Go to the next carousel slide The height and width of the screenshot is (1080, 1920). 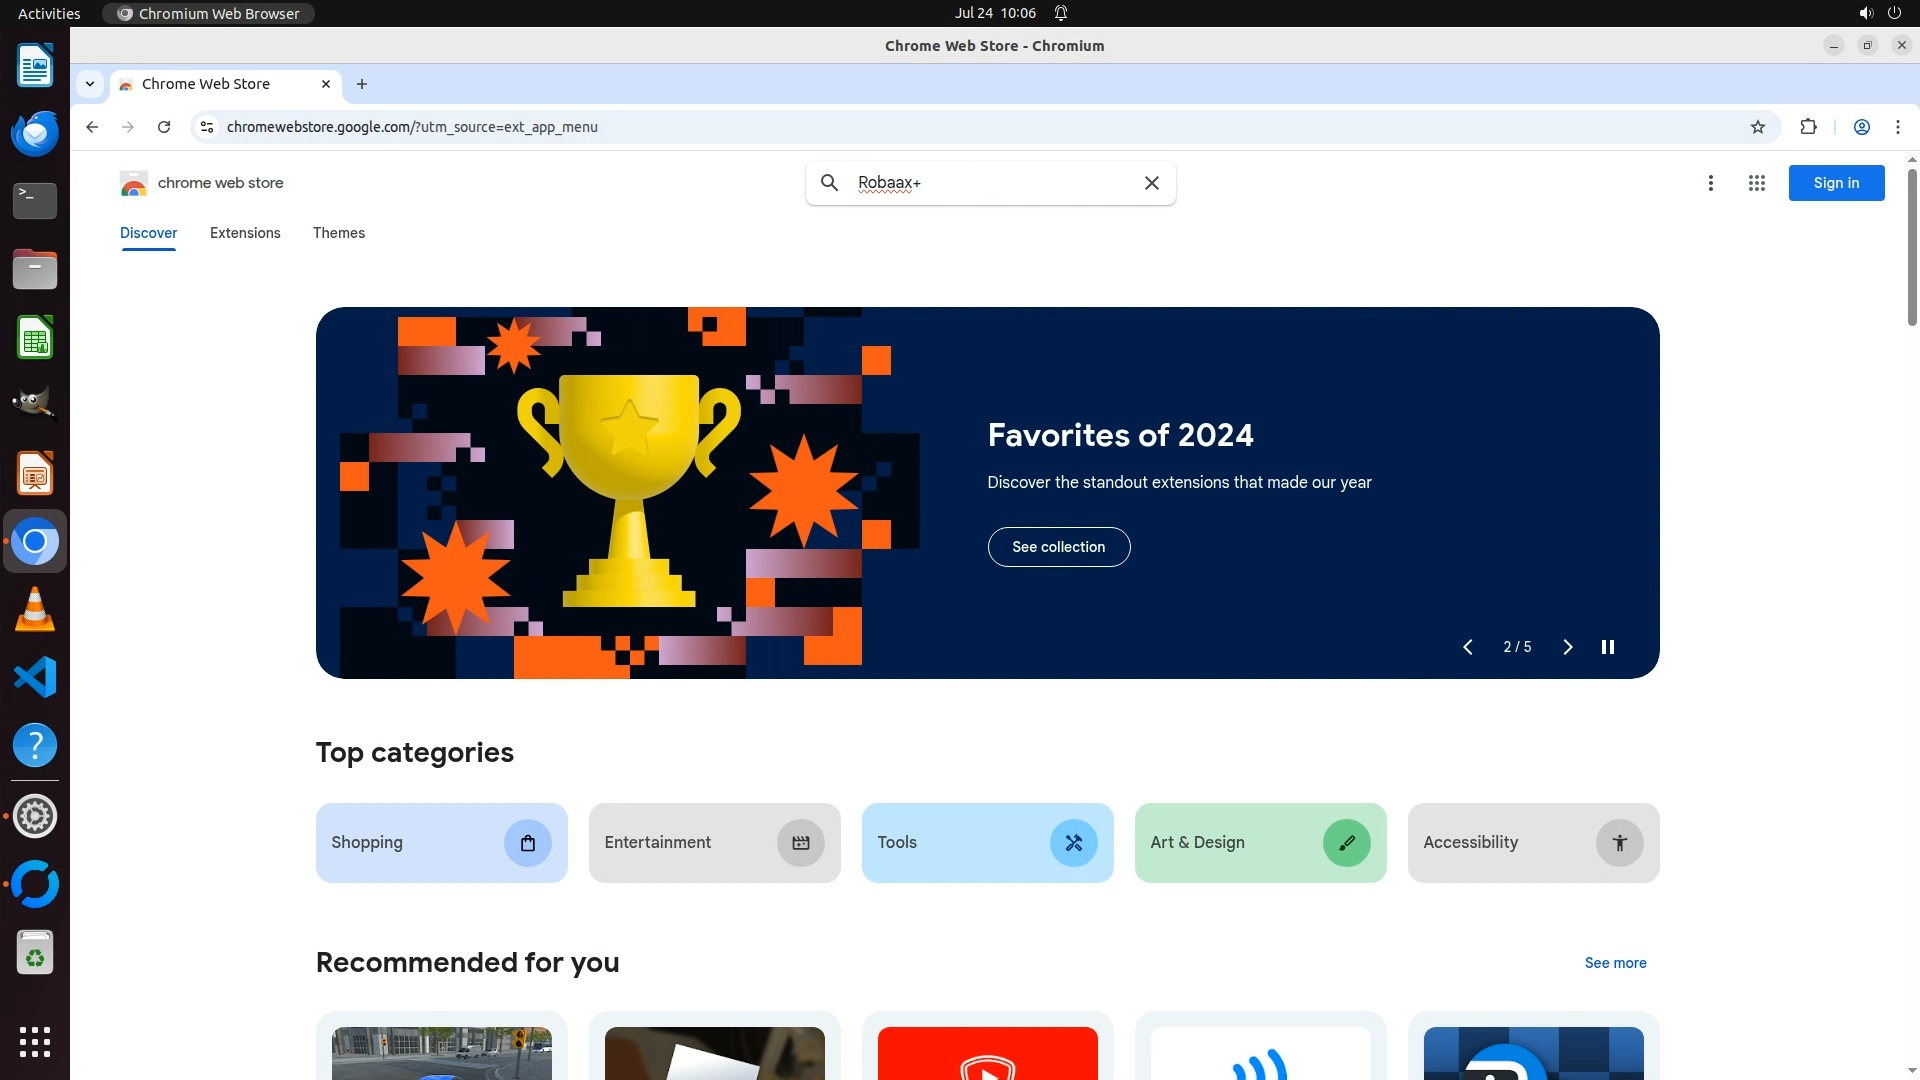click(1567, 647)
